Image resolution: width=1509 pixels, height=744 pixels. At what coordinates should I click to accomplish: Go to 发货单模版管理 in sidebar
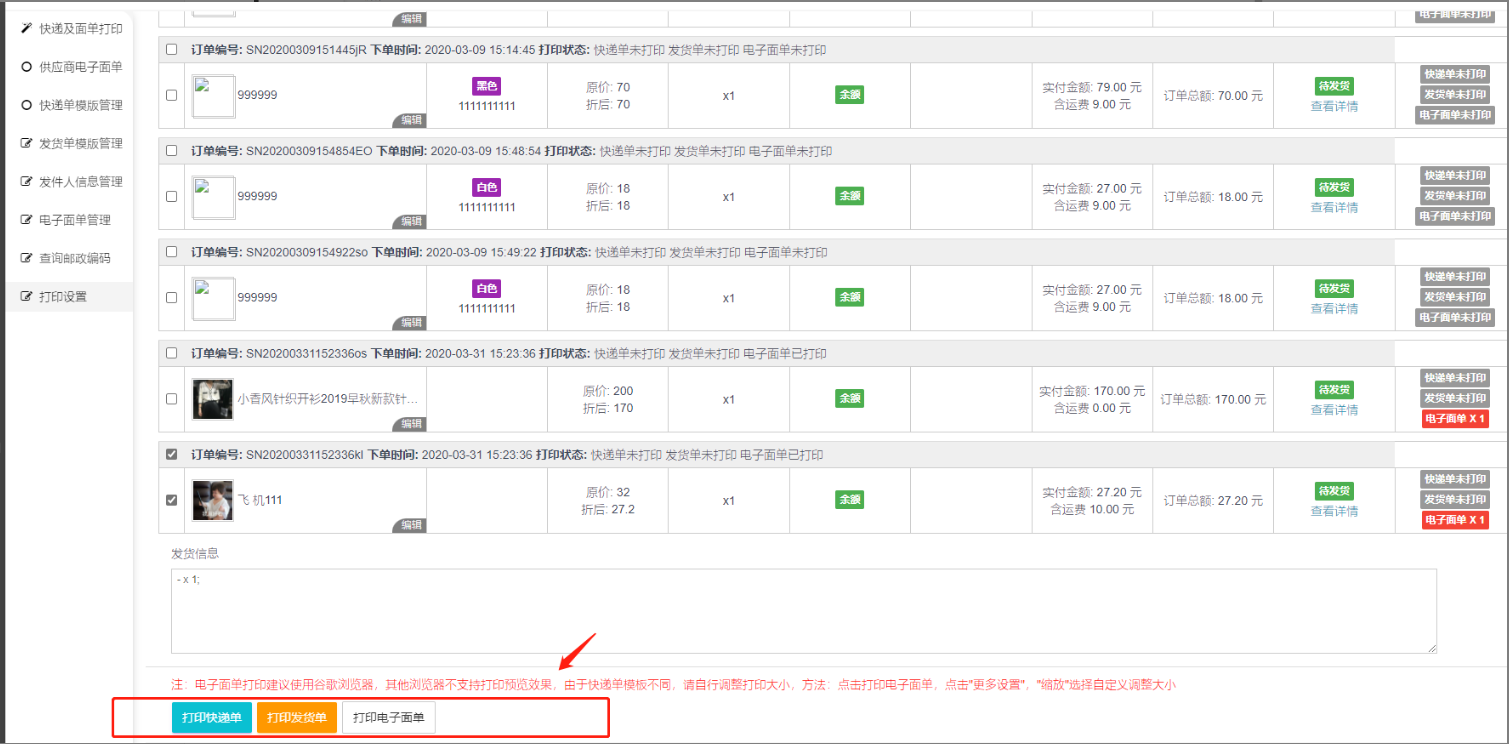(x=80, y=143)
